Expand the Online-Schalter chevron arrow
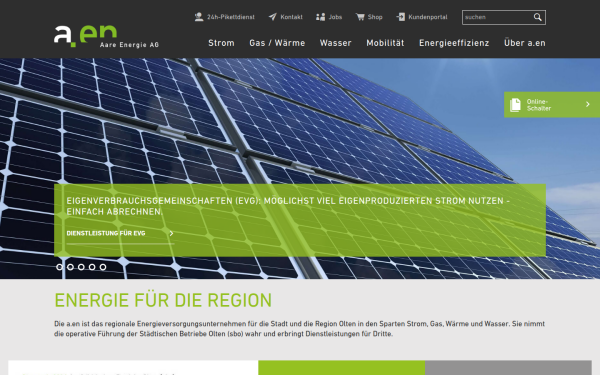This screenshot has height=375, width=600. coord(588,104)
